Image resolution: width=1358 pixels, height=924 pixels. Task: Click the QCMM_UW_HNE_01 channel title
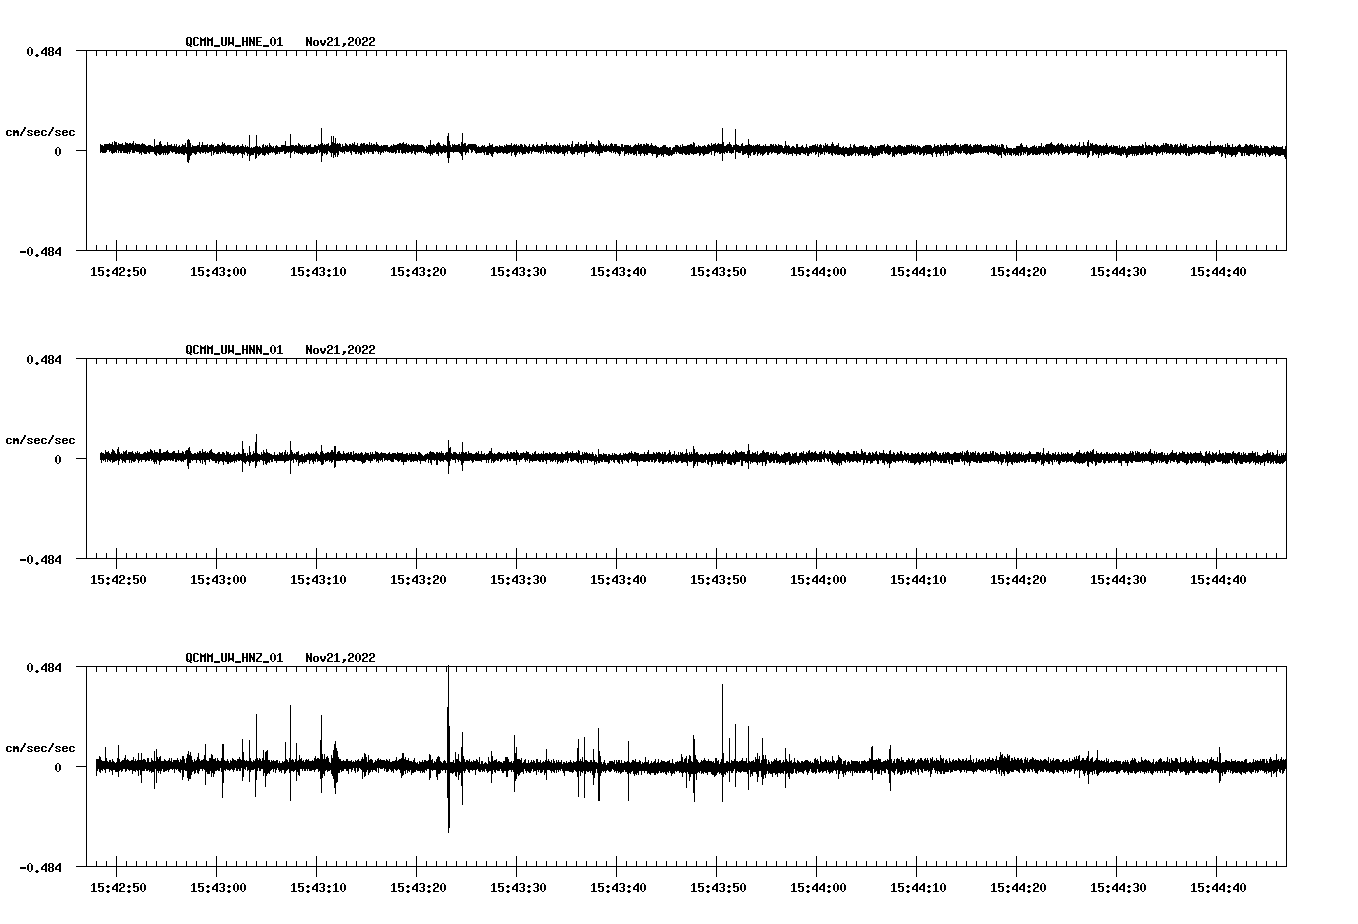pos(234,42)
